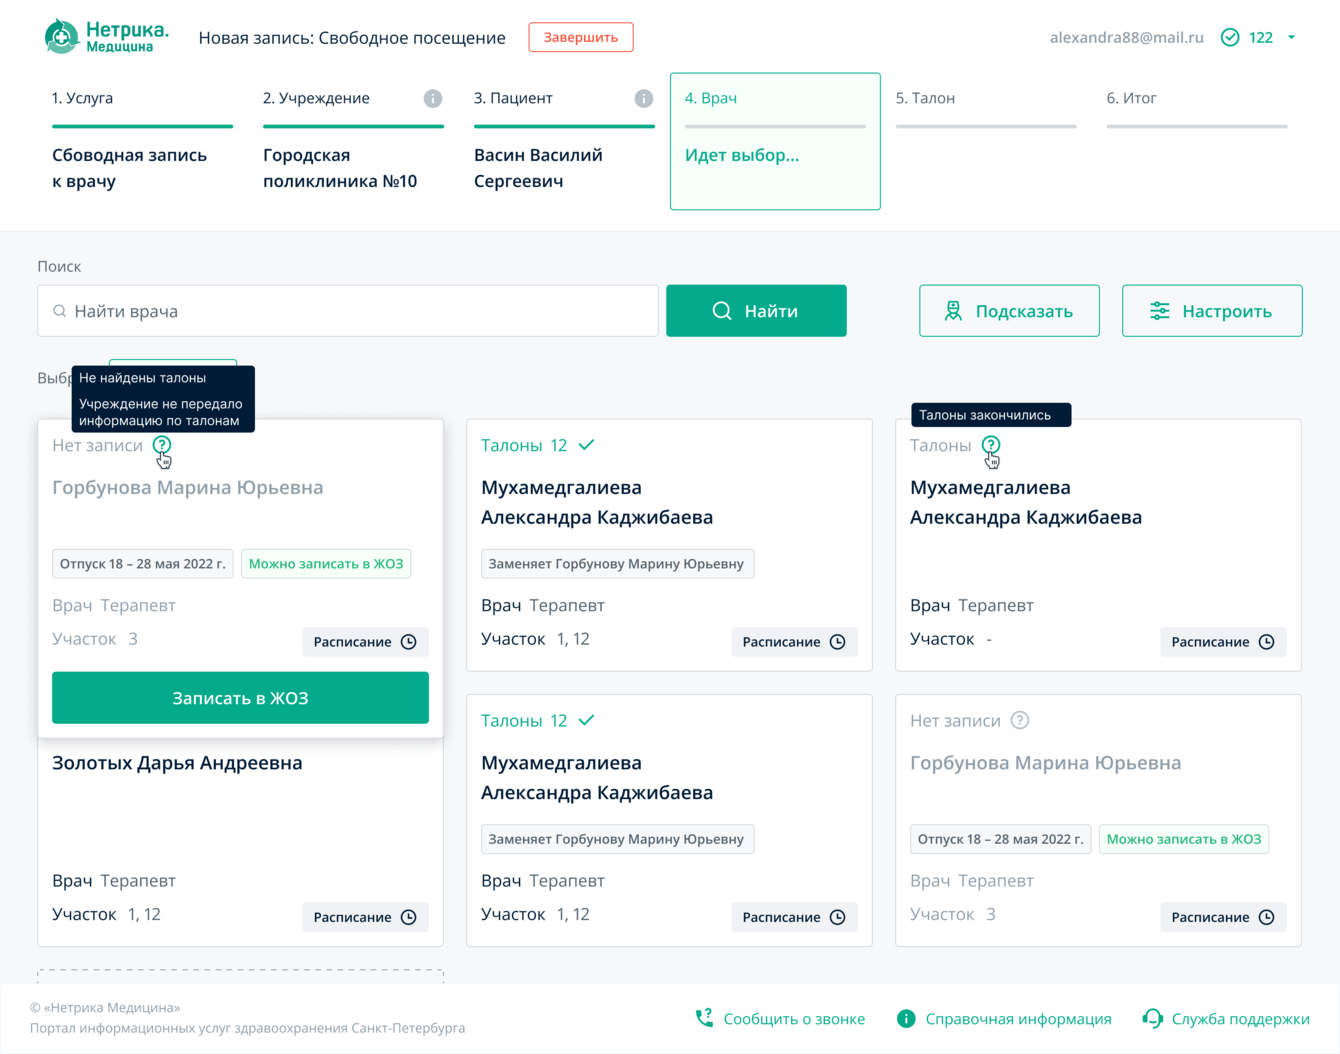Click the 122 counter in header

point(1261,38)
